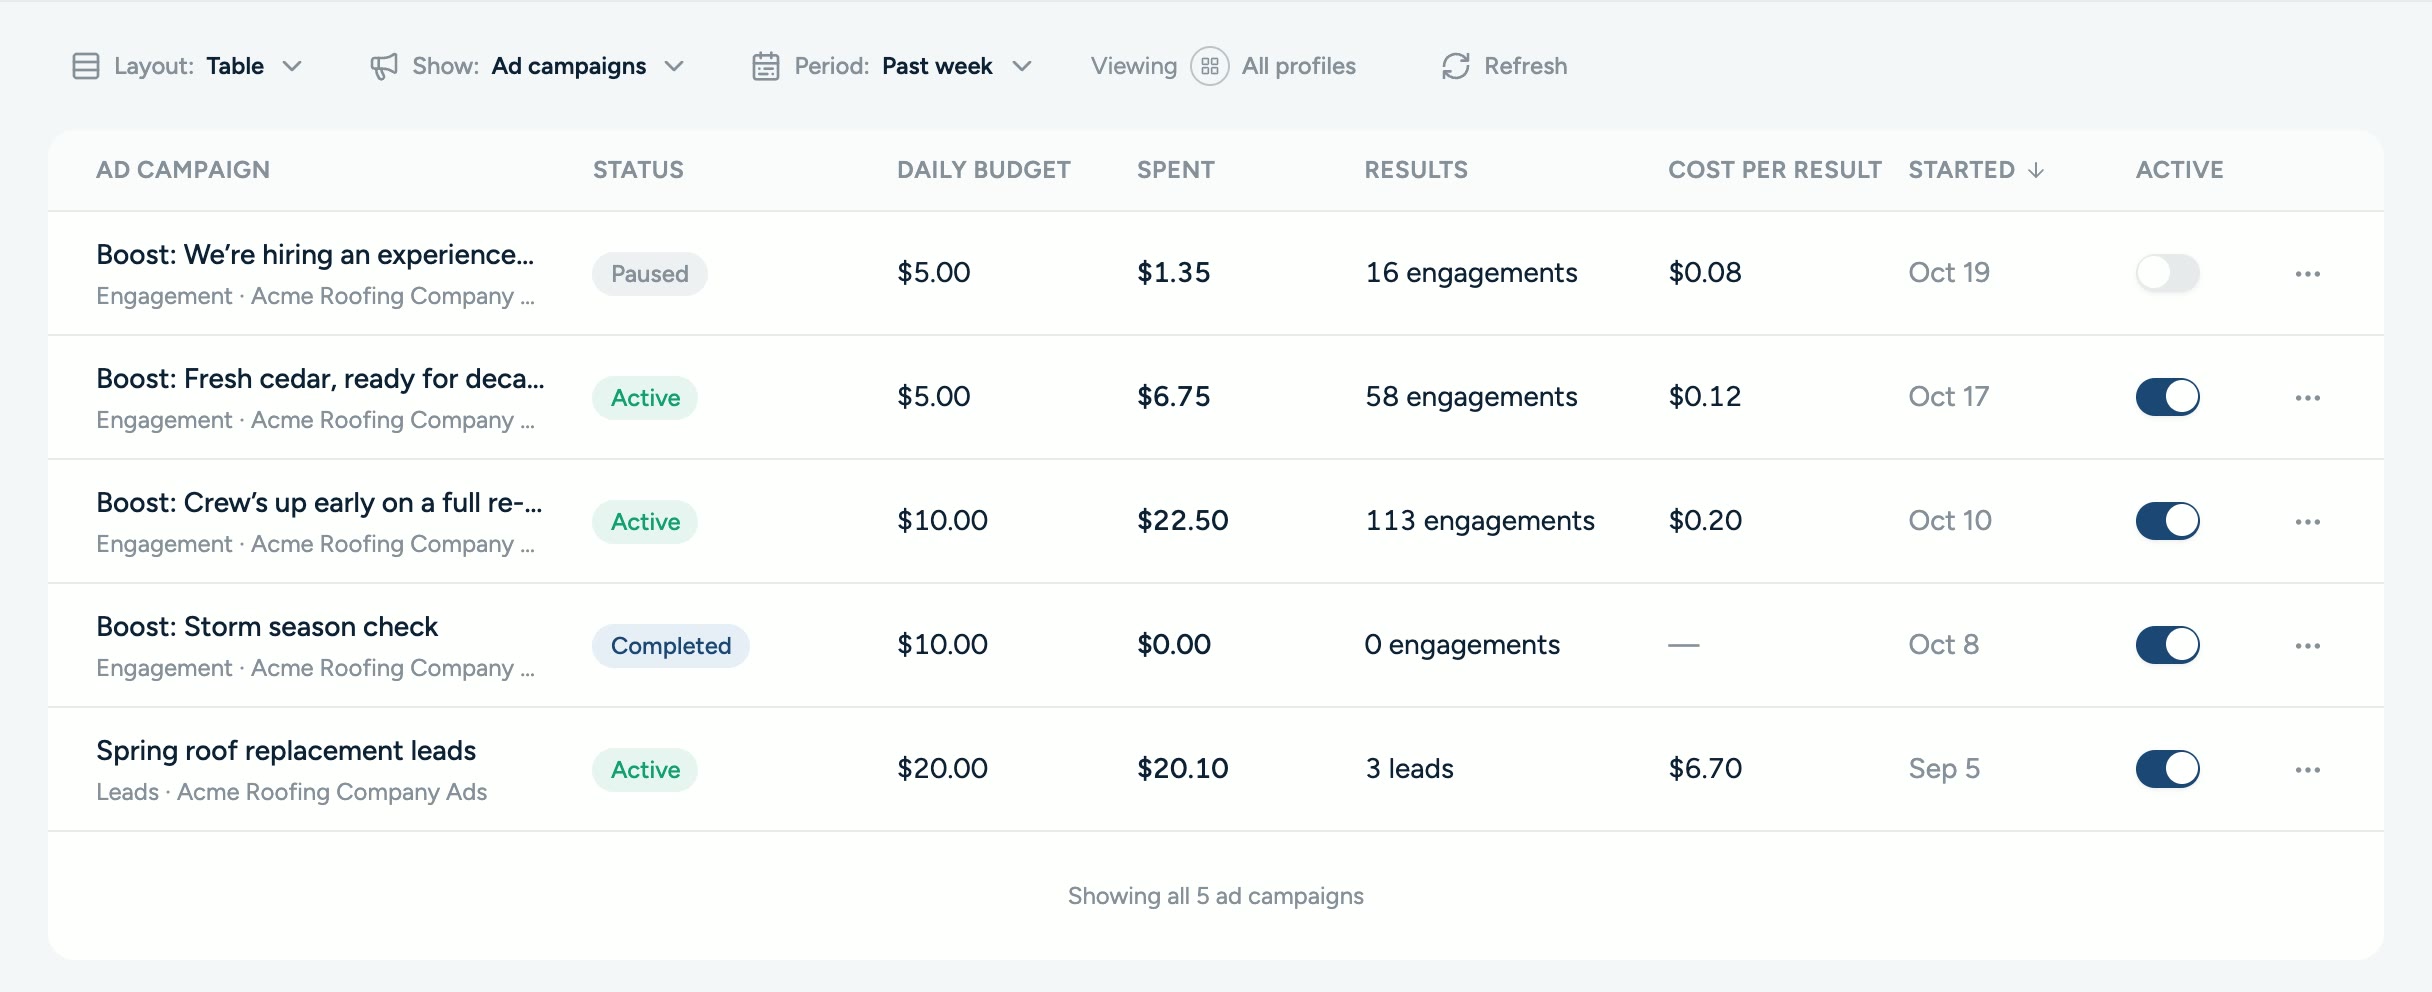Image resolution: width=2432 pixels, height=992 pixels.
Task: Open the Period Past week dropdown
Action: [x=892, y=66]
